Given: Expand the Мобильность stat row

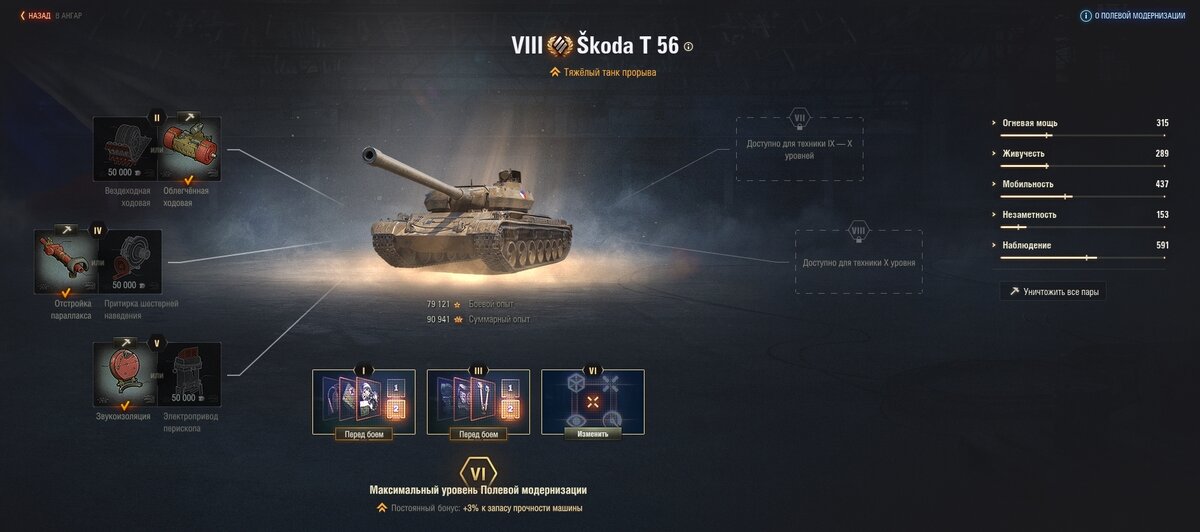Looking at the screenshot, I should [x=1084, y=185].
